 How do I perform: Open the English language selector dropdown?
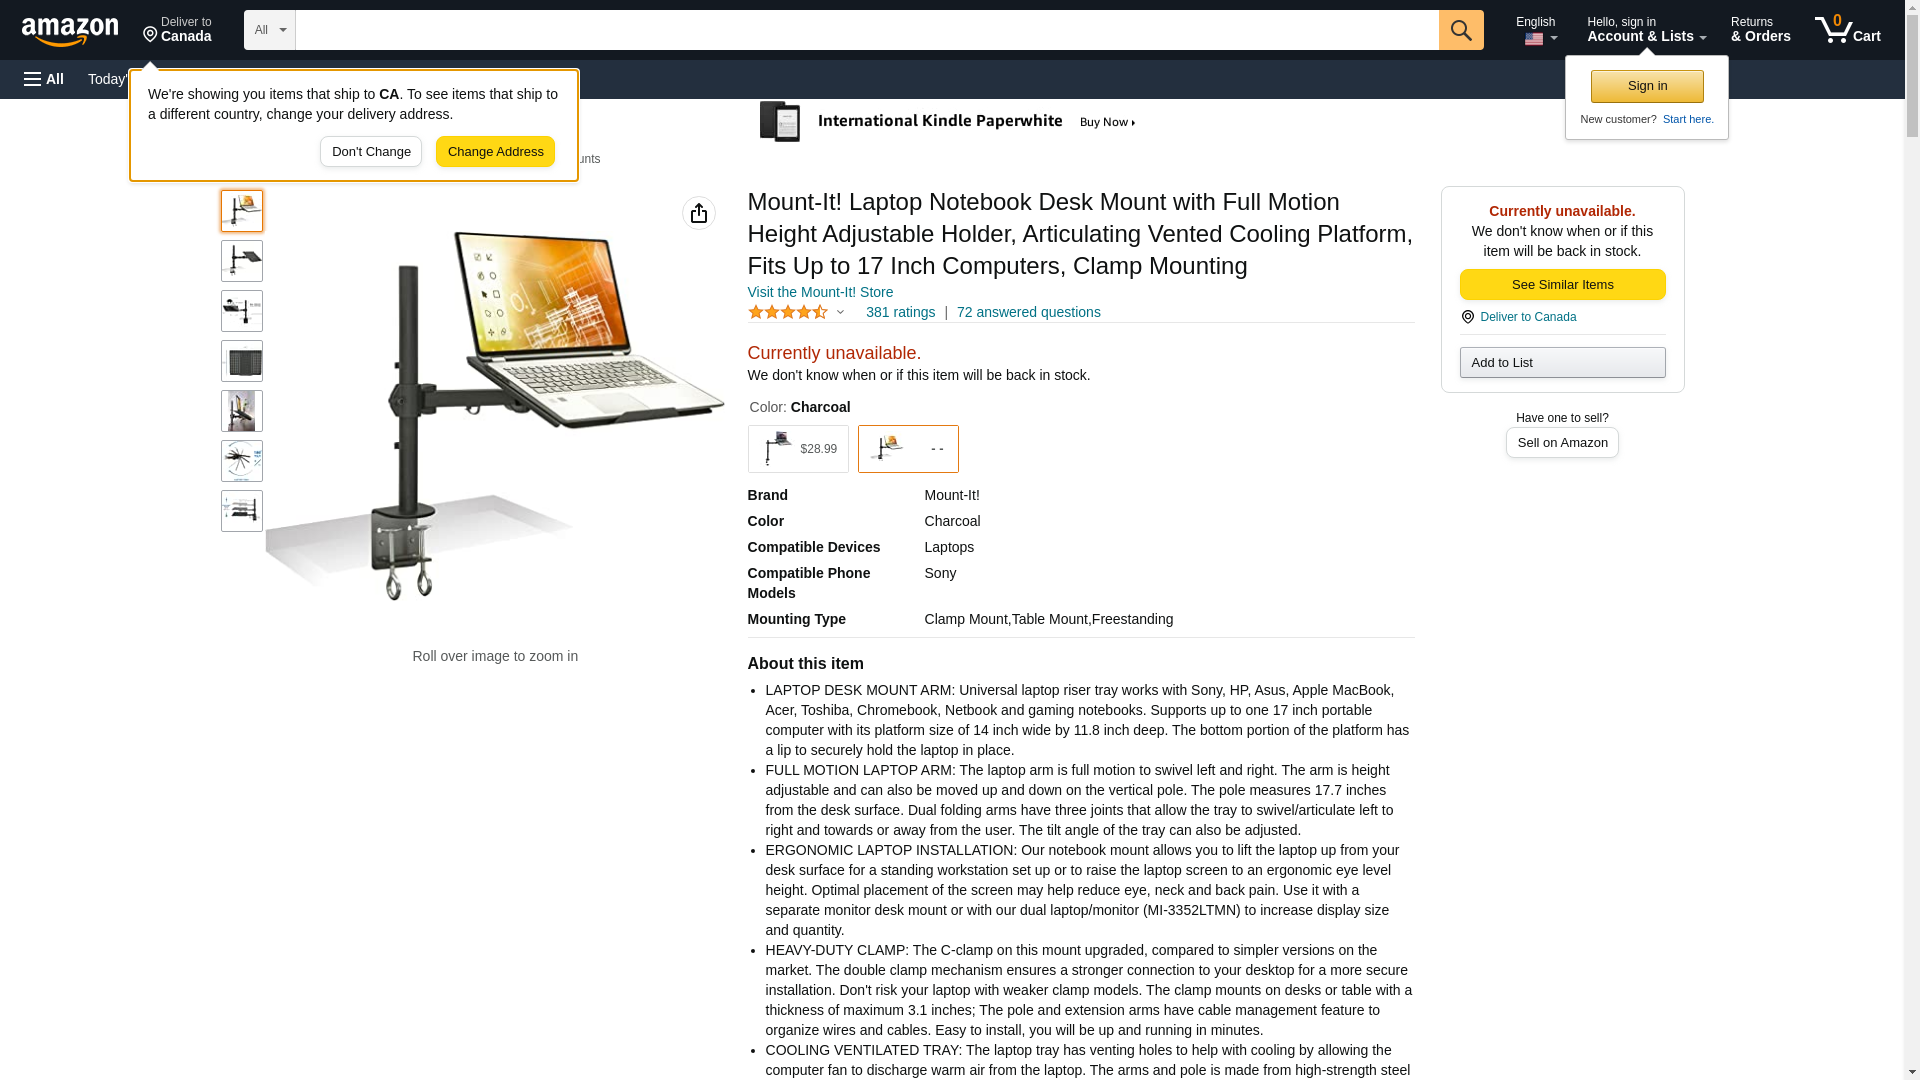point(1536,30)
